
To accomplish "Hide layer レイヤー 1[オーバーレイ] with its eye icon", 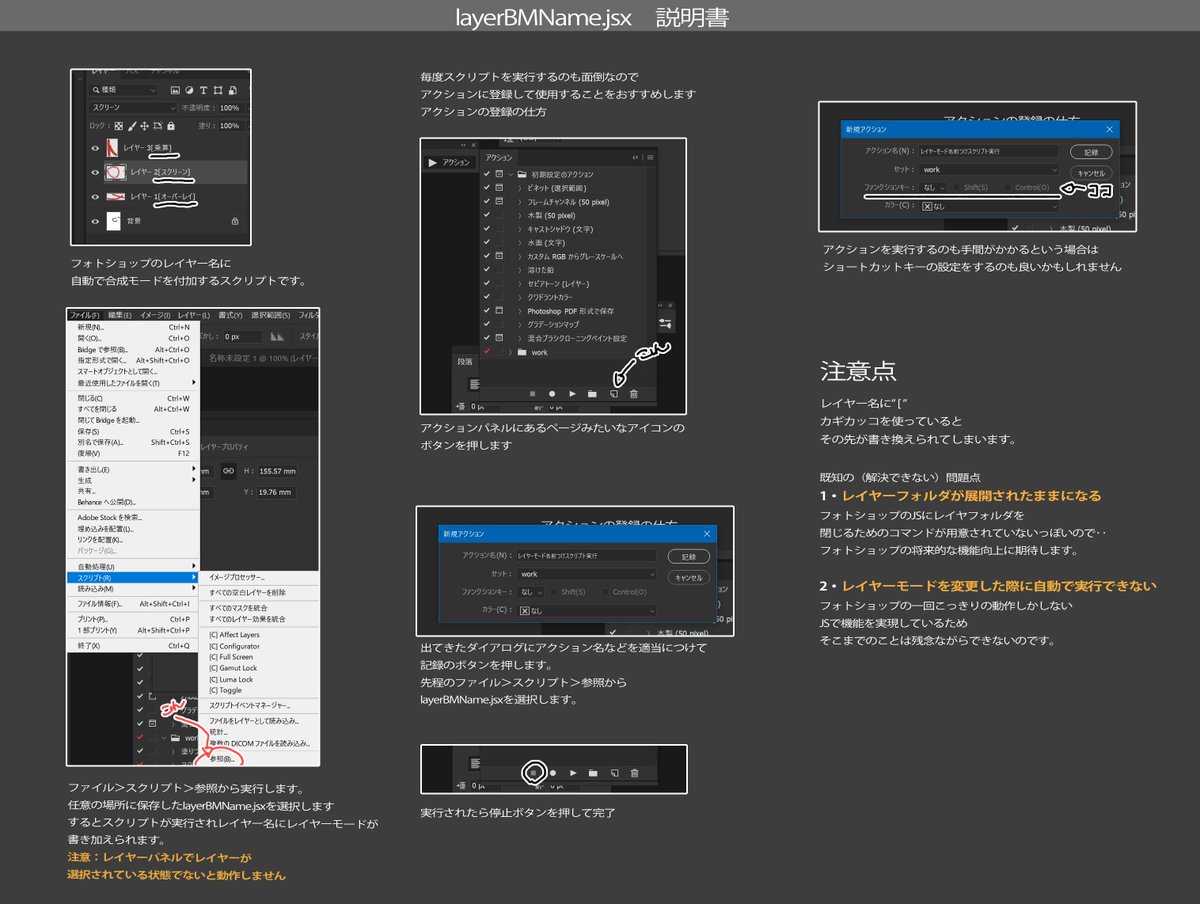I will 96,197.
